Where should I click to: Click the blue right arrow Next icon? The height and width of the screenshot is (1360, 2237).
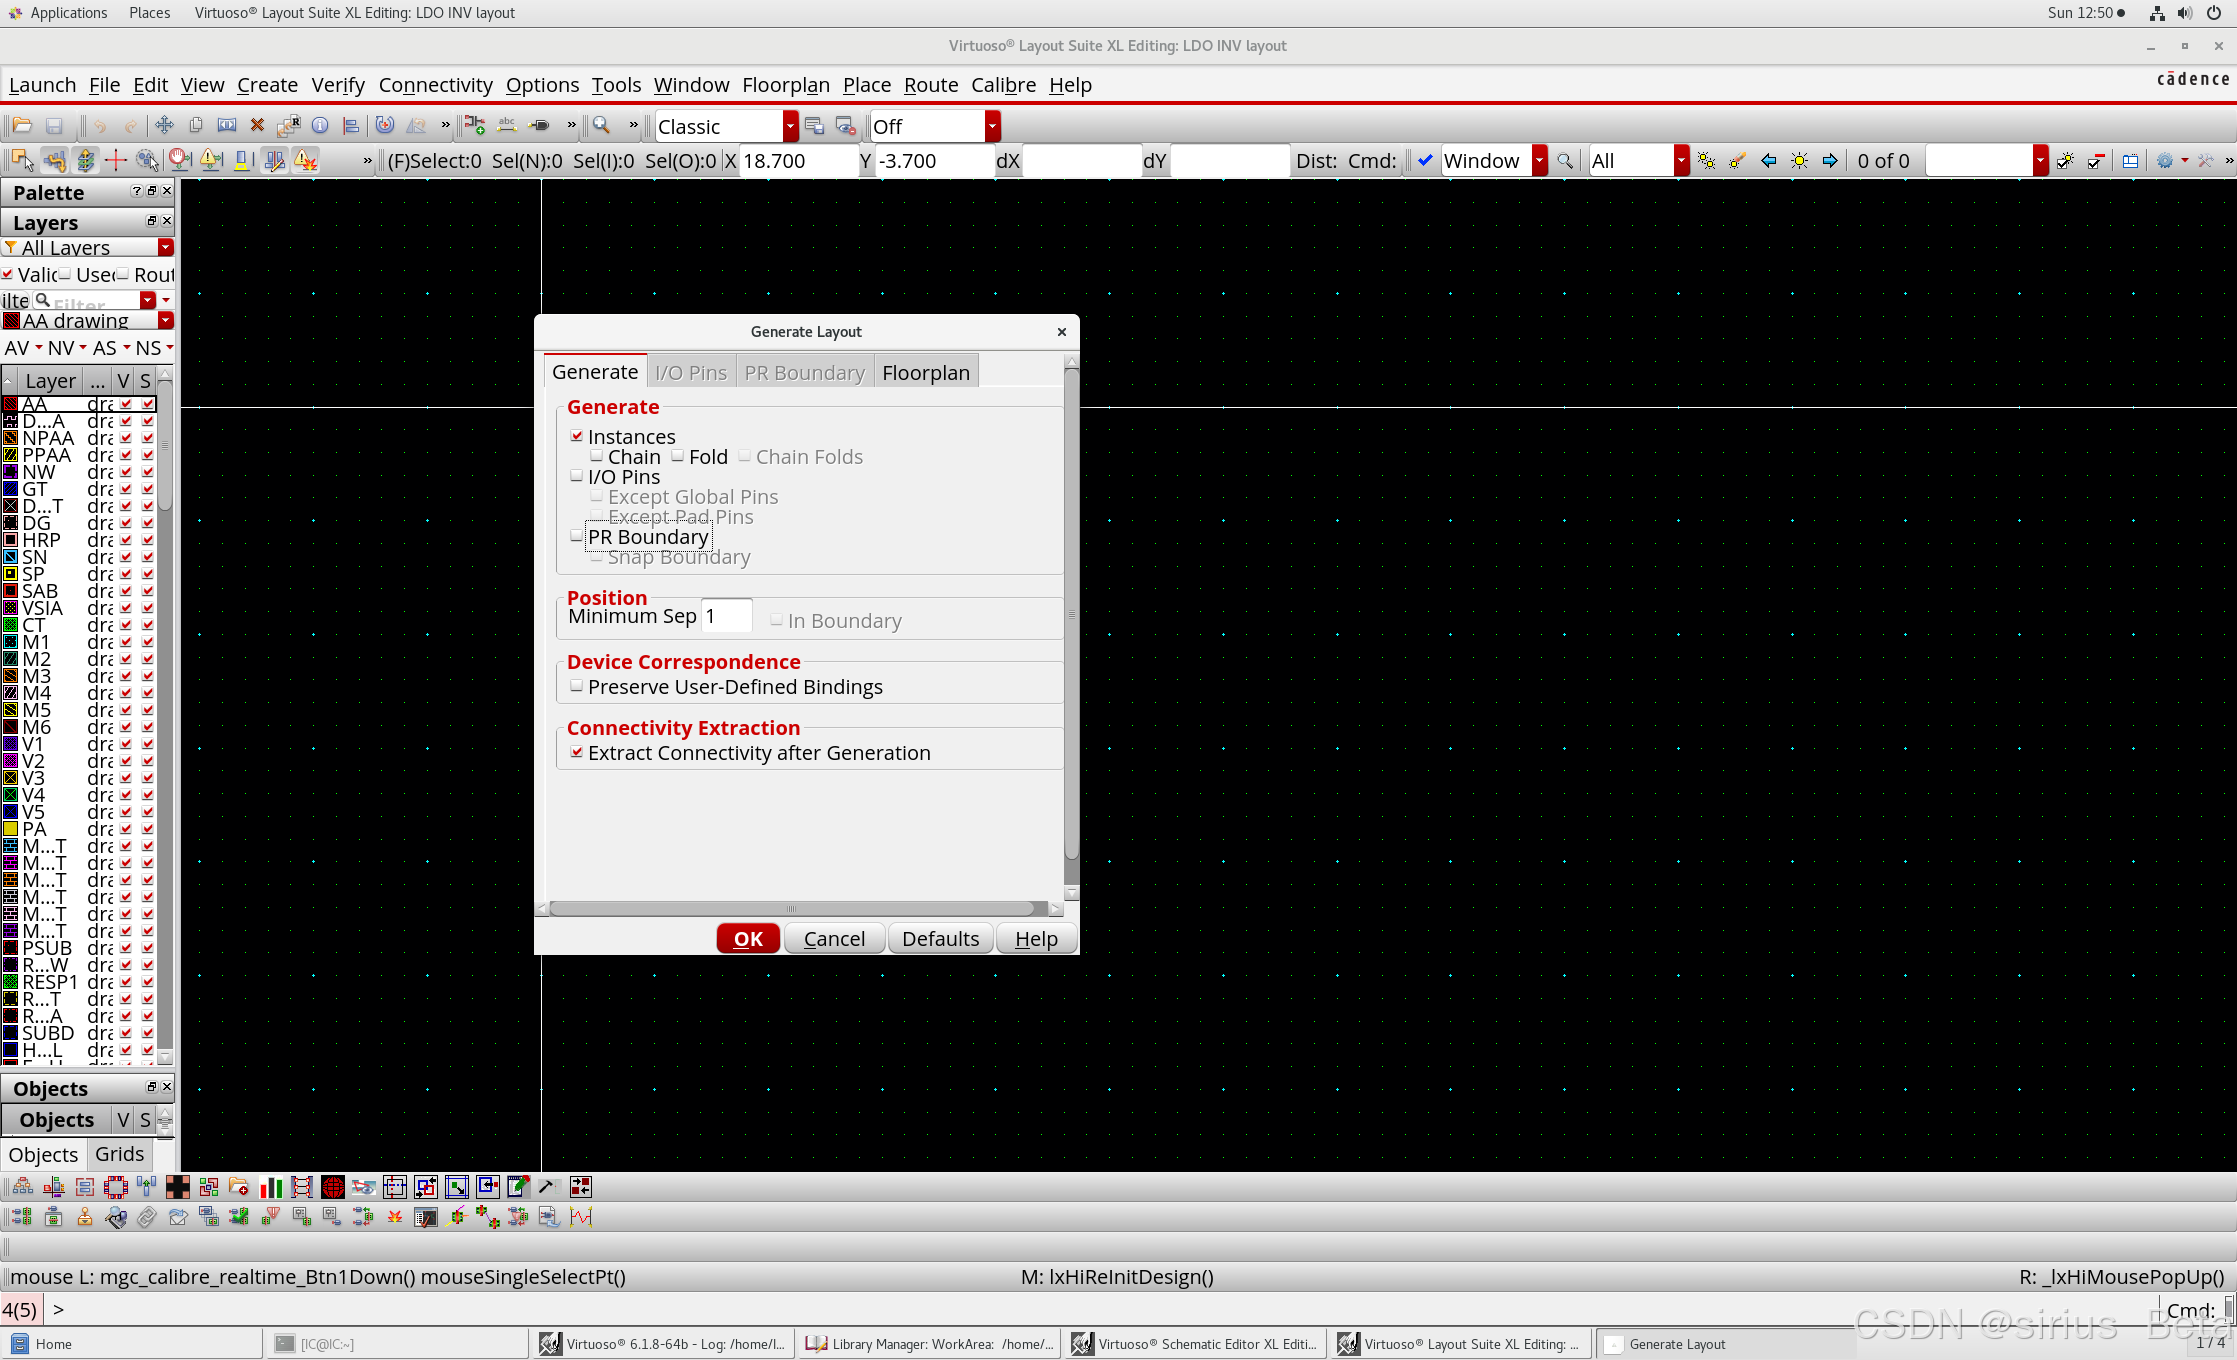click(x=1830, y=161)
